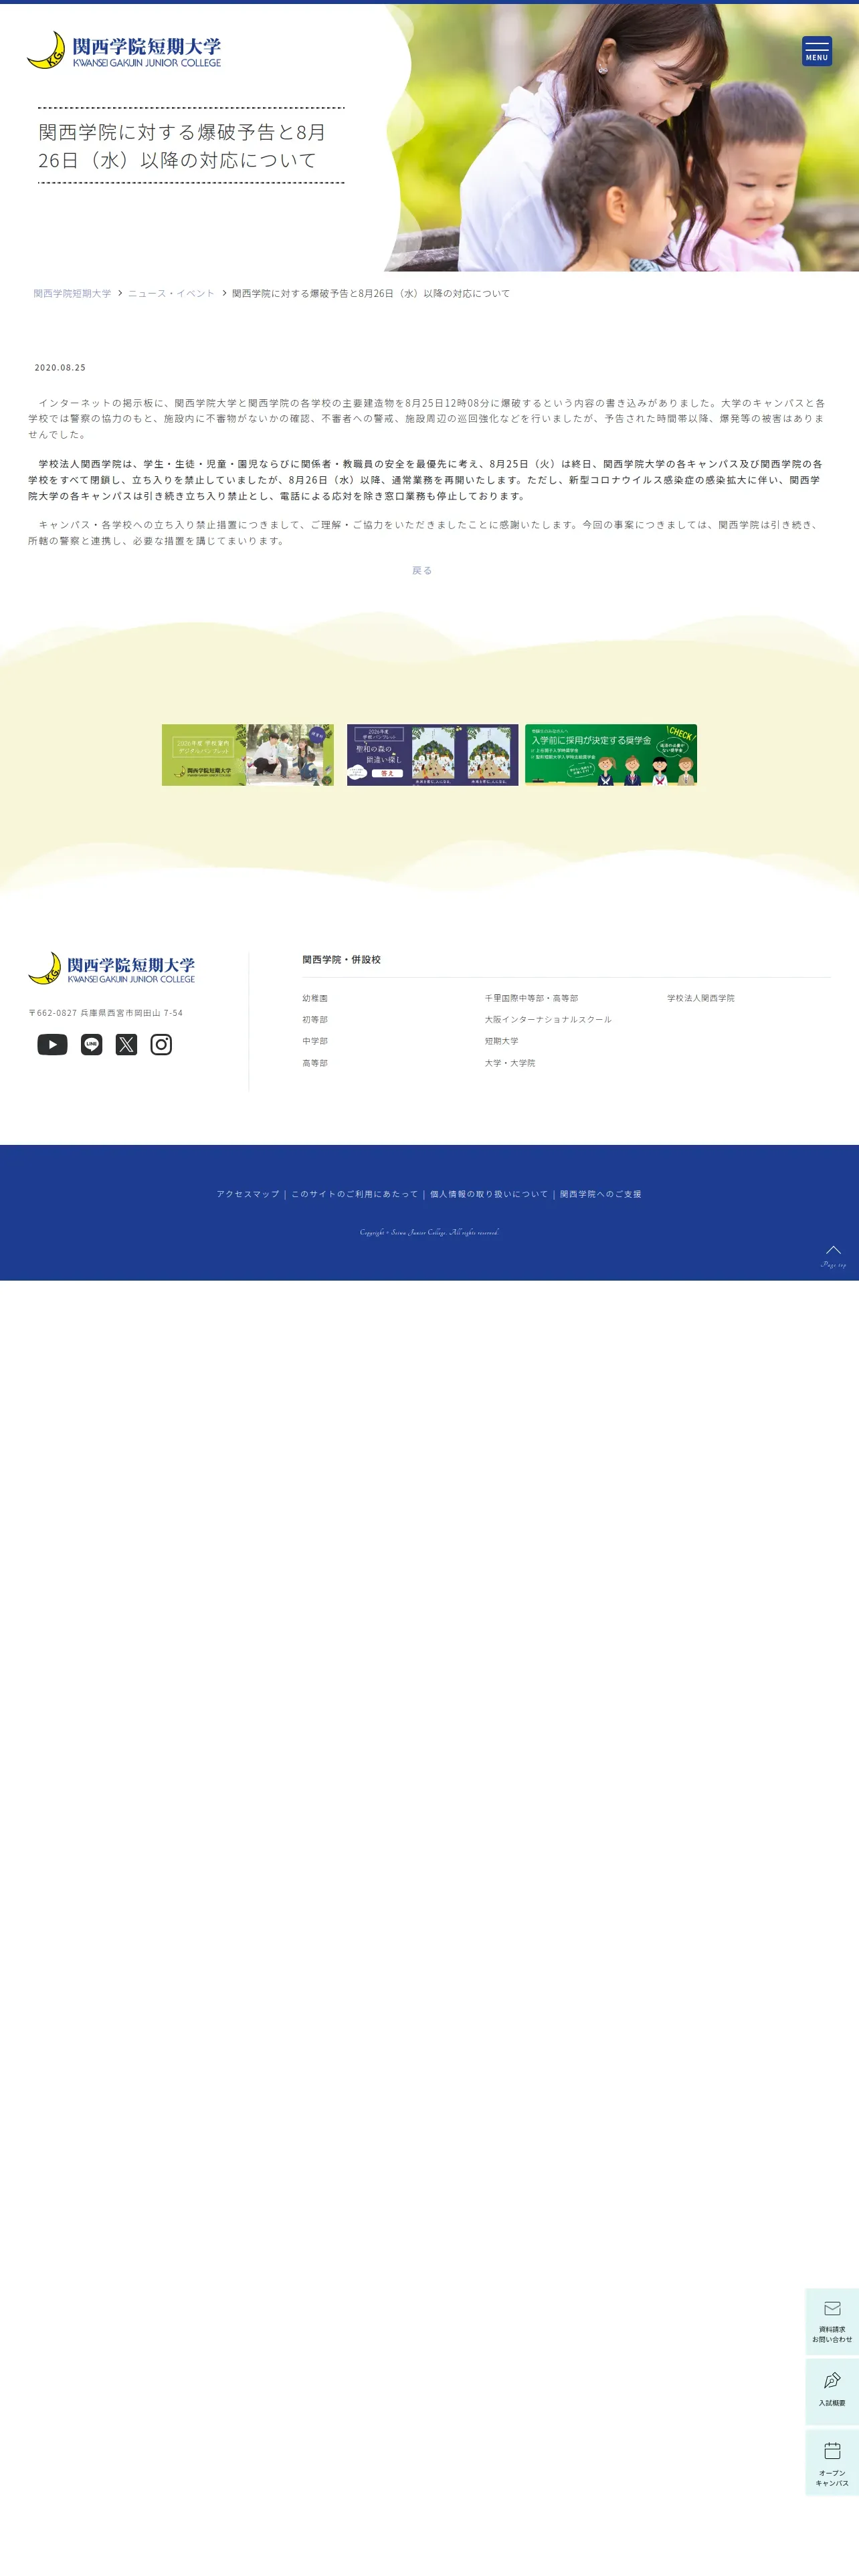Open the X (Twitter) icon
Image resolution: width=859 pixels, height=2576 pixels.
tap(126, 1044)
